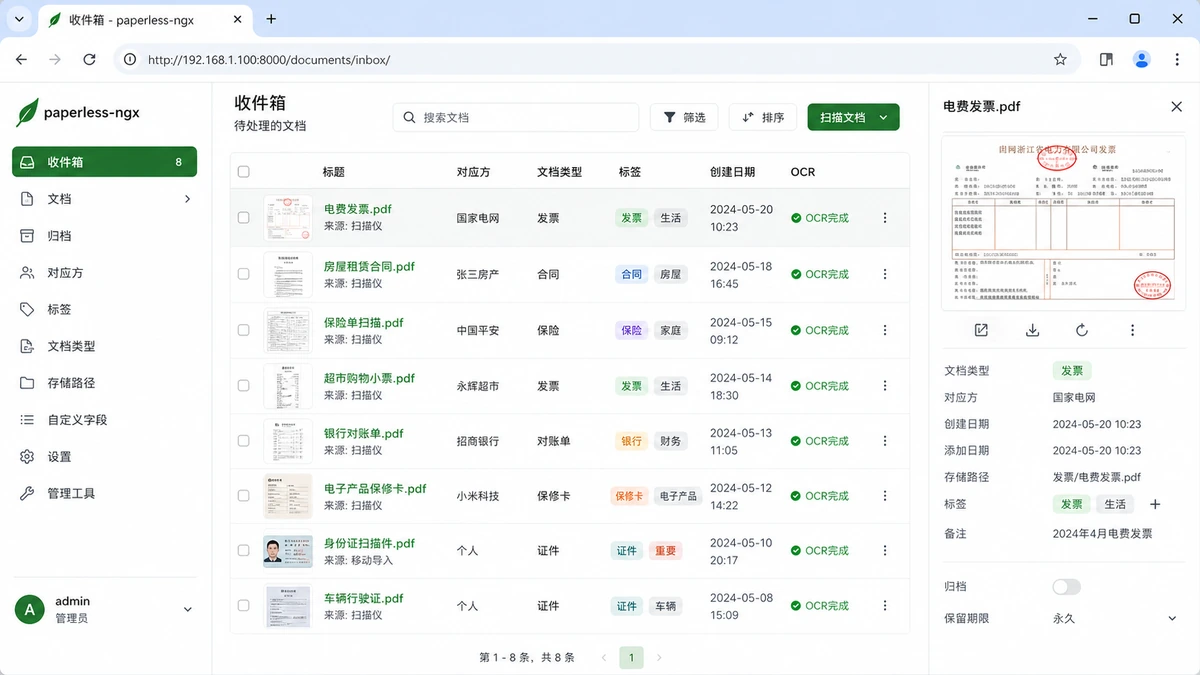Image resolution: width=1200 pixels, height=675 pixels.
Task: Open 自定义字段 in the sidebar
Action: click(104, 420)
